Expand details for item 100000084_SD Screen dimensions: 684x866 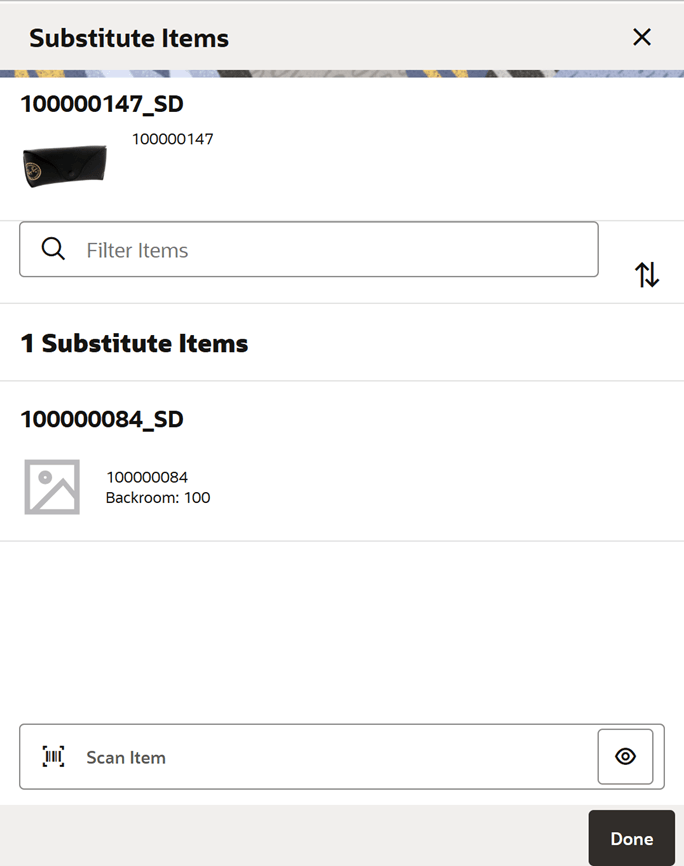pos(102,420)
